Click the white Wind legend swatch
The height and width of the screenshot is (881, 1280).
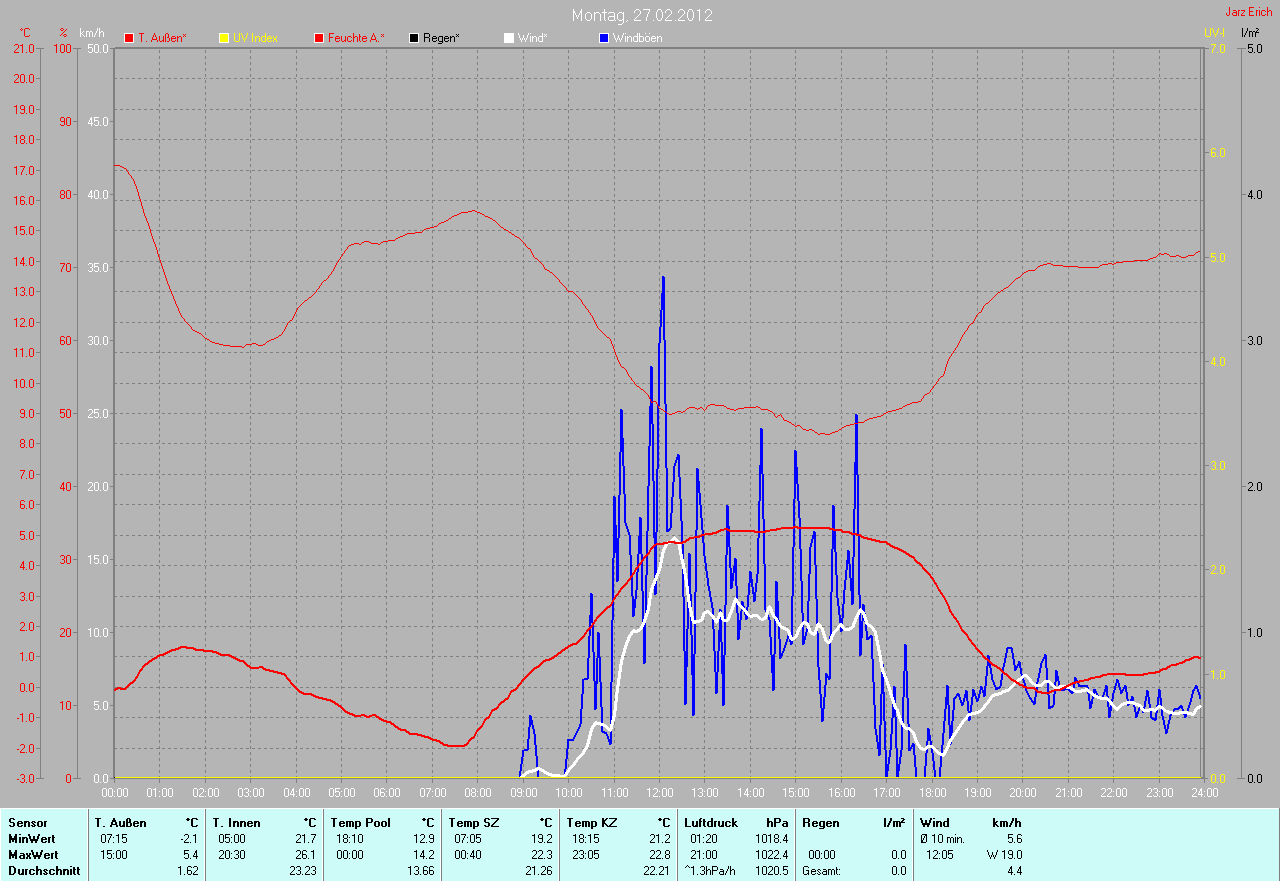(x=509, y=38)
